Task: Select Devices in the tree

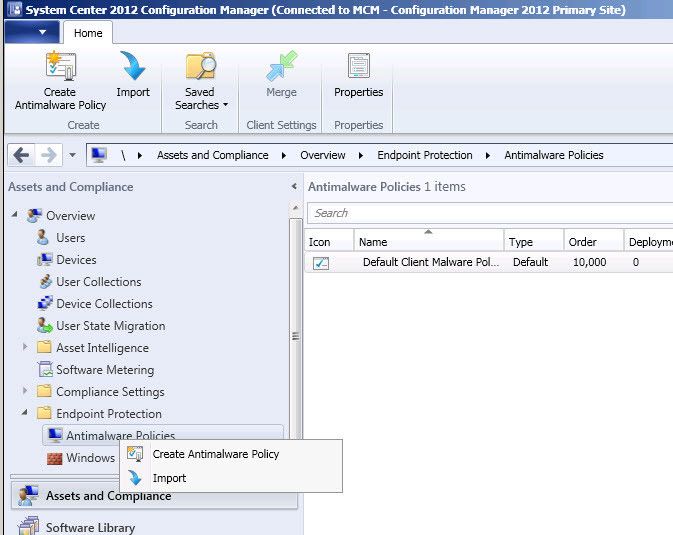Action: (76, 260)
